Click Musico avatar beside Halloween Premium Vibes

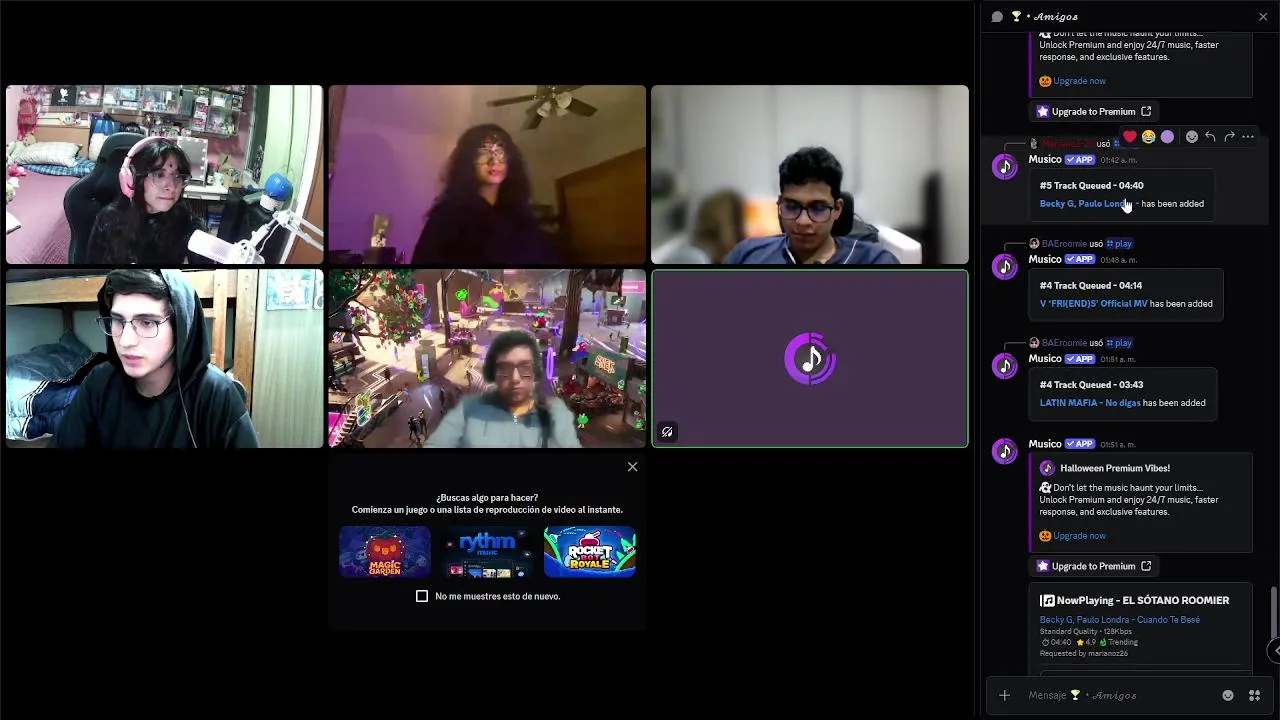pyautogui.click(x=1005, y=451)
